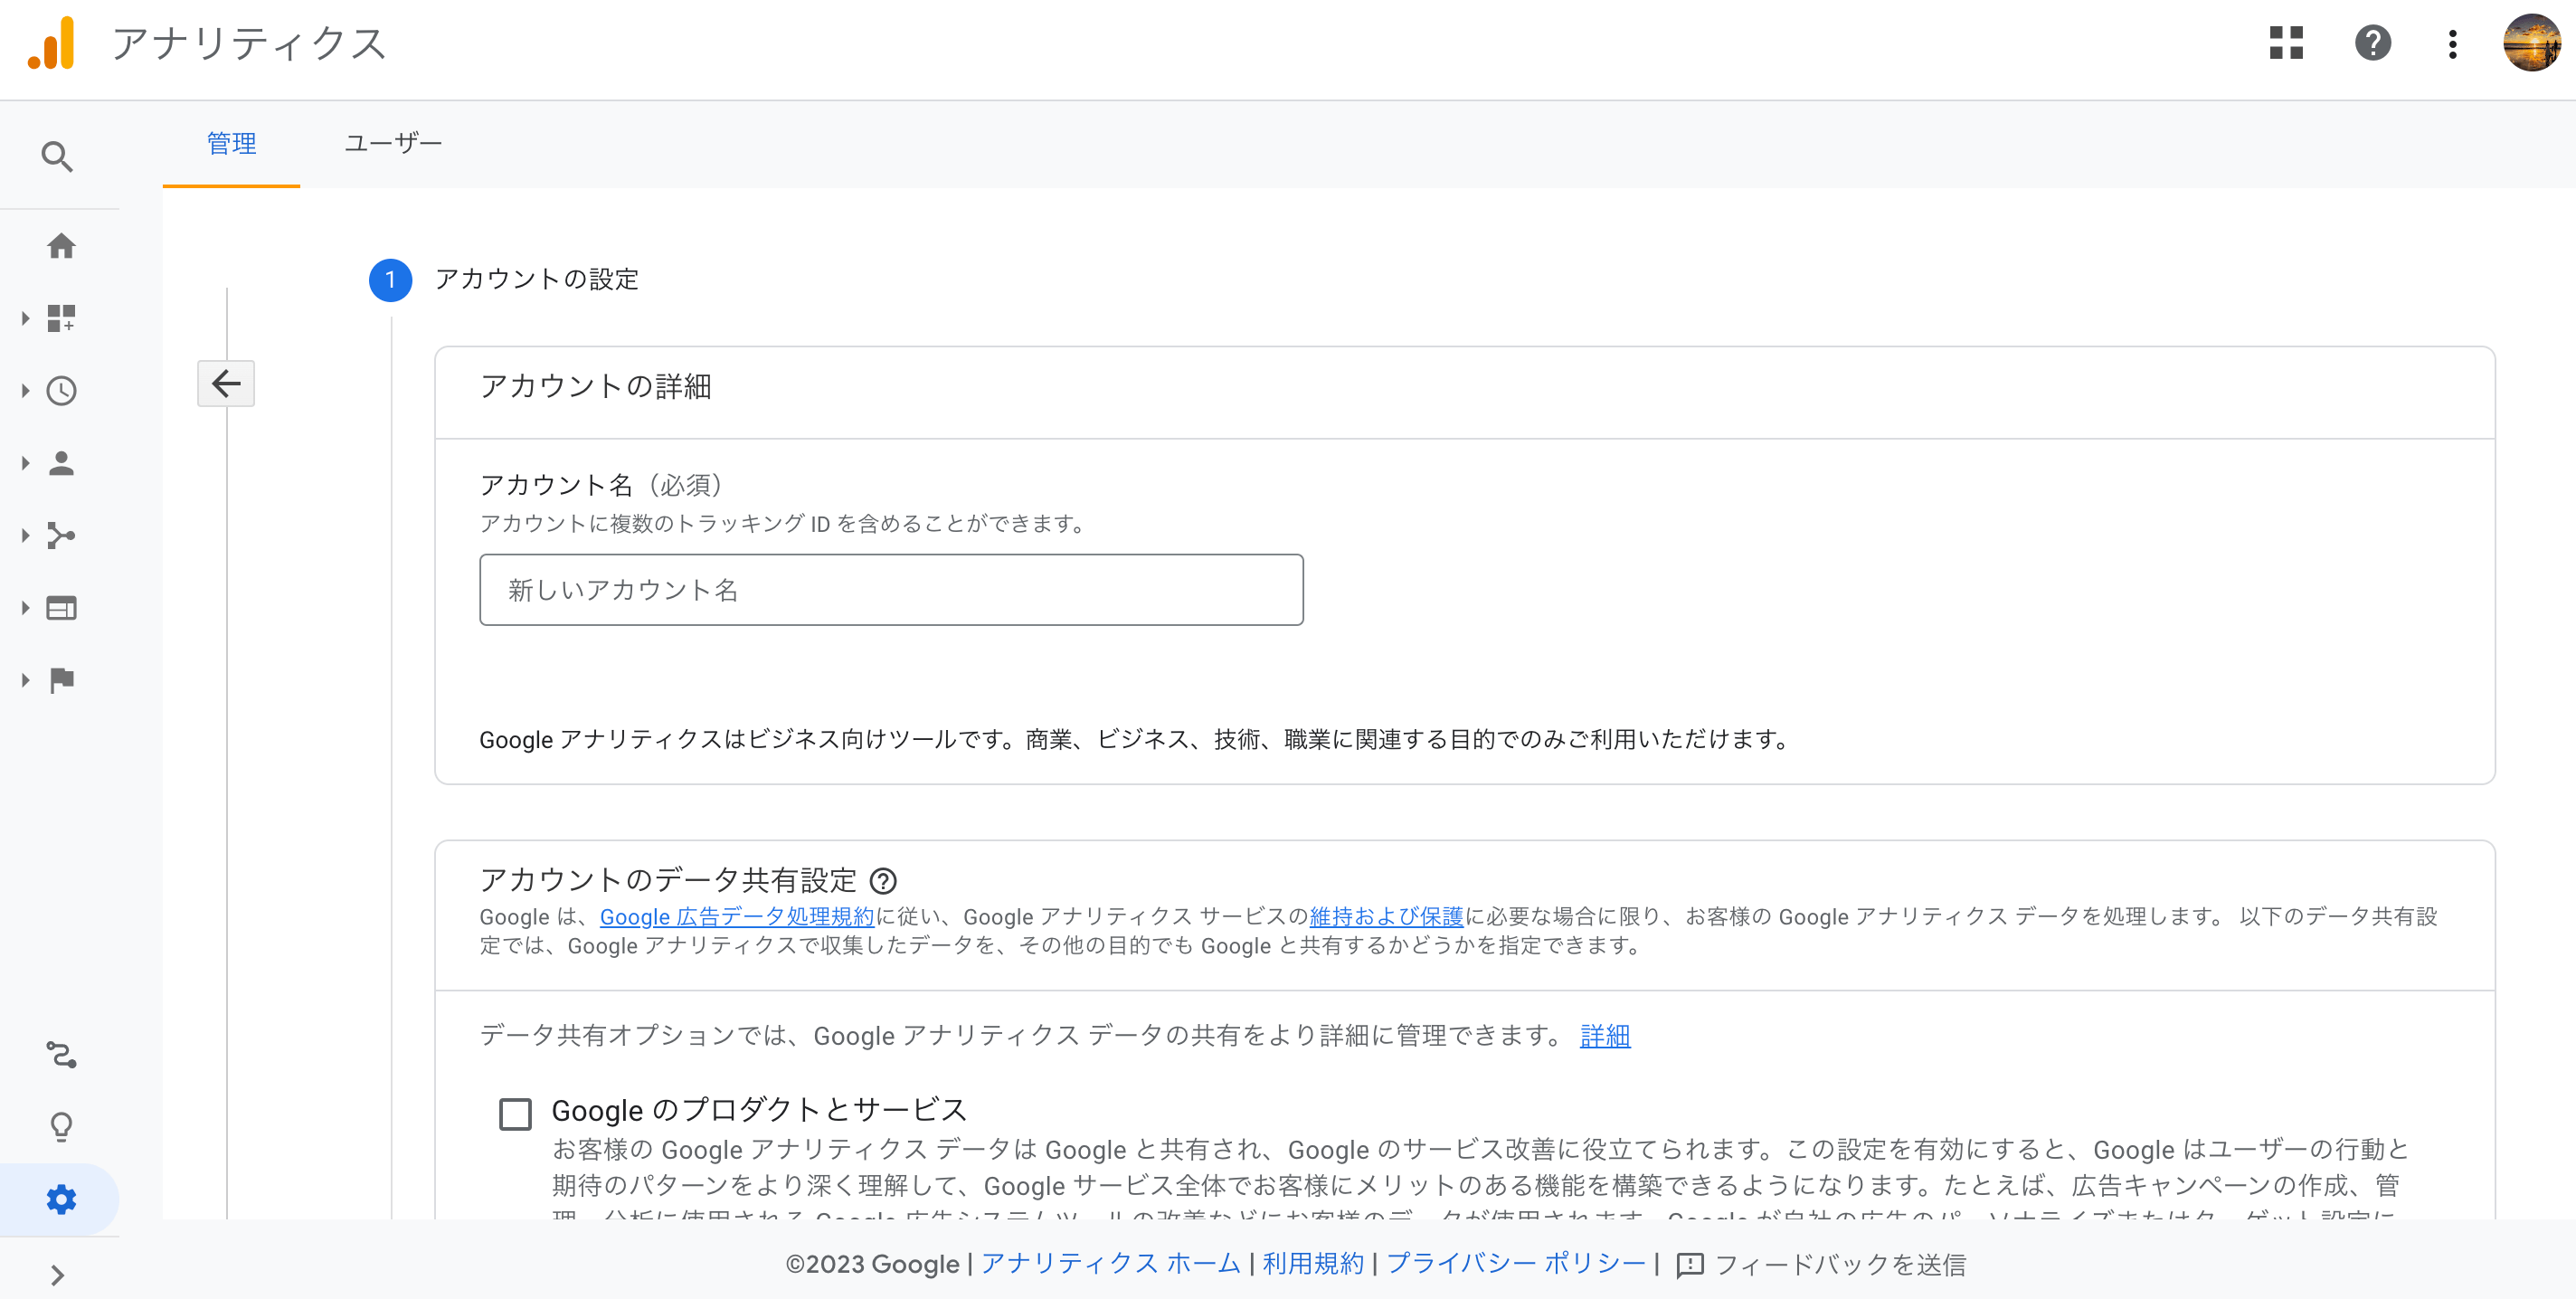The height and width of the screenshot is (1299, 2576).
Task: Open the three-dot more options menu
Action: [x=2452, y=44]
